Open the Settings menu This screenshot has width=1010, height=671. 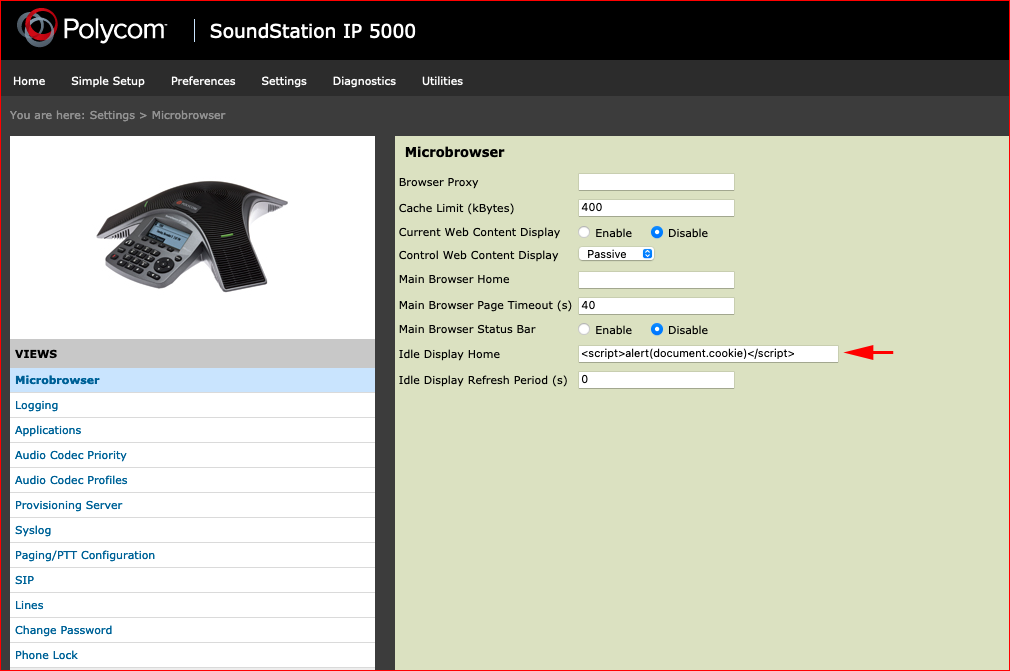[x=283, y=81]
